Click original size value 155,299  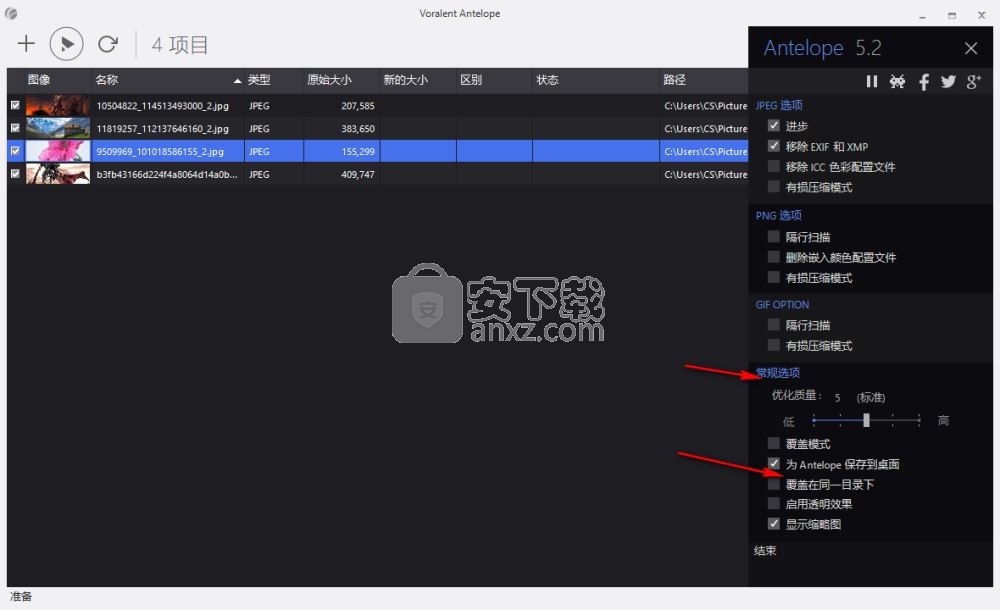pyautogui.click(x=358, y=152)
